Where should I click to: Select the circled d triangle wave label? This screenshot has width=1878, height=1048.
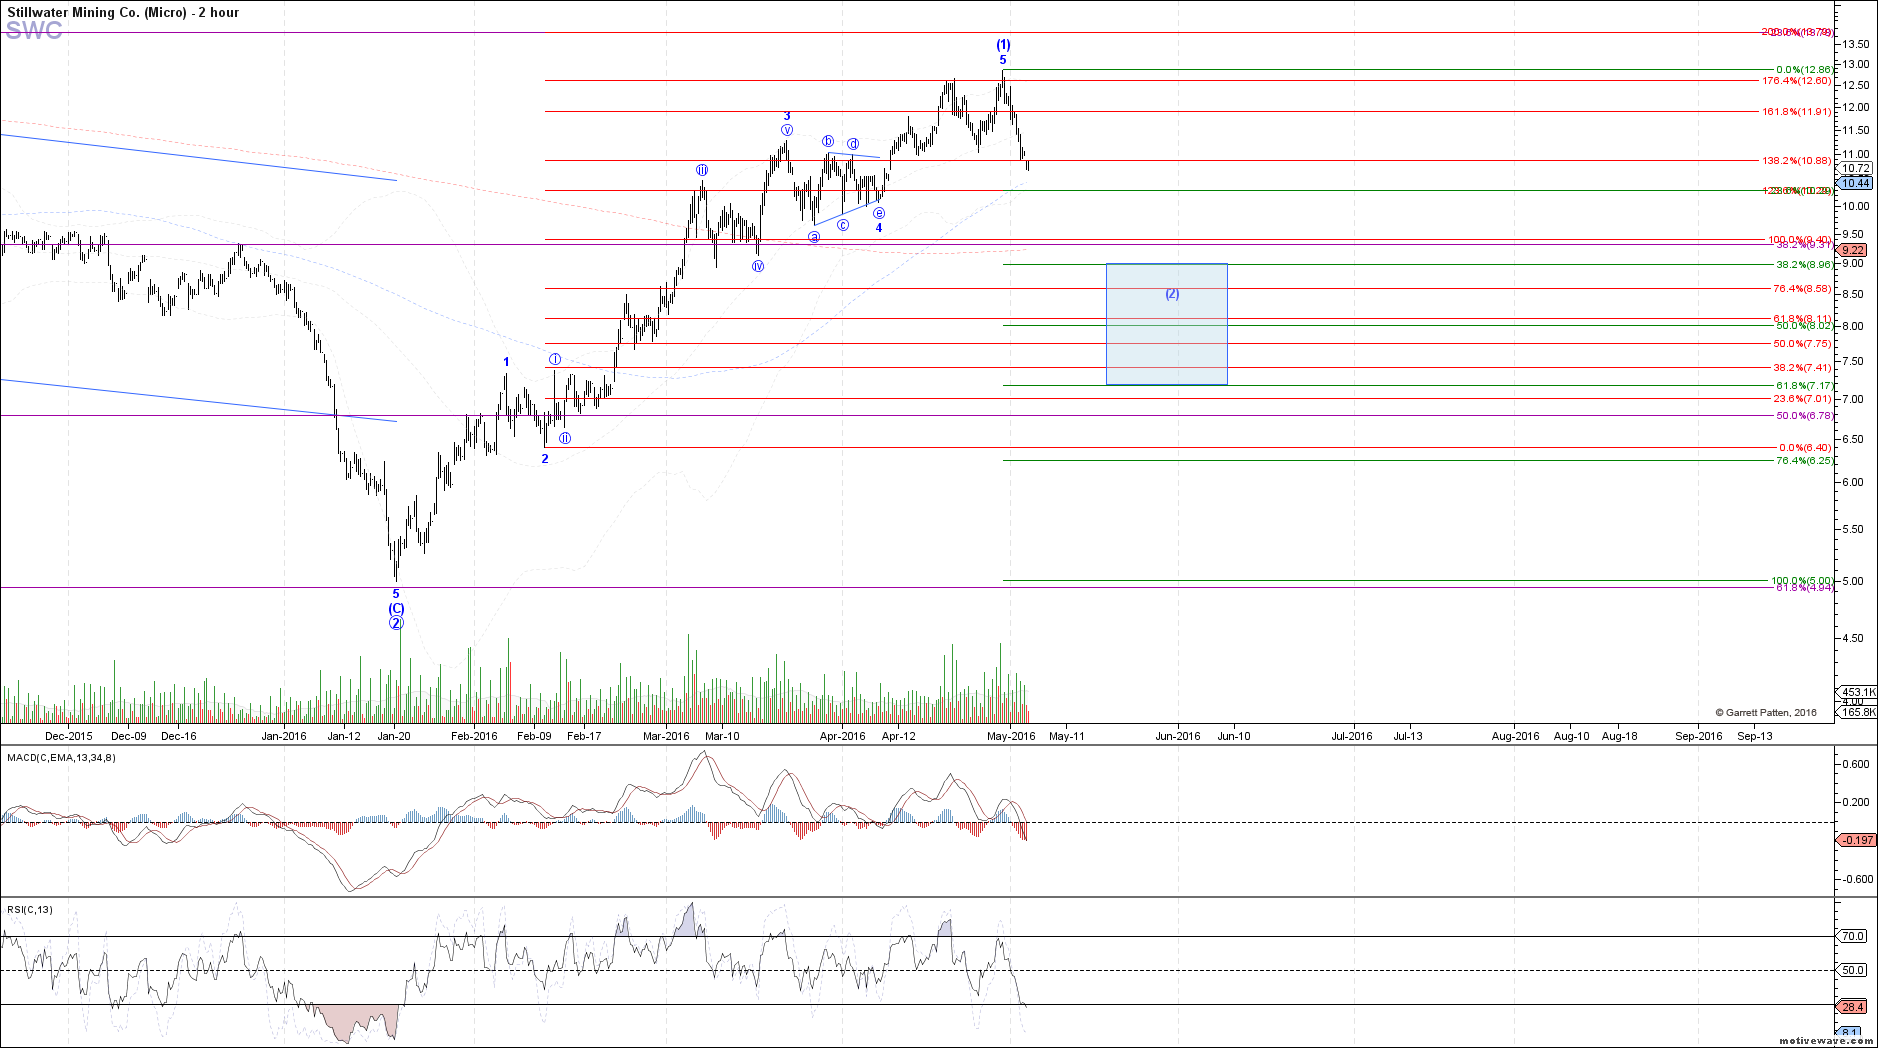[x=853, y=144]
